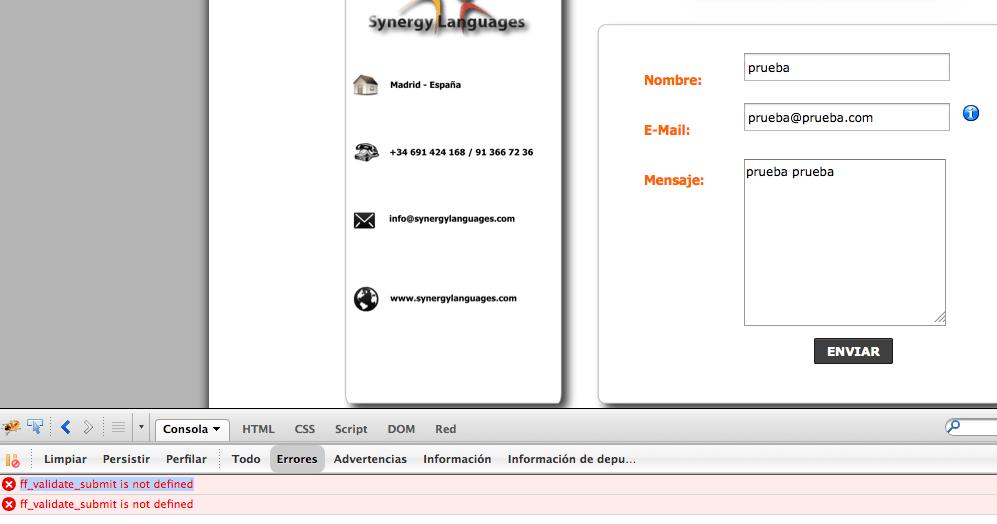Filter by Información de depuración
This screenshot has height=524, width=997.
click(x=572, y=459)
